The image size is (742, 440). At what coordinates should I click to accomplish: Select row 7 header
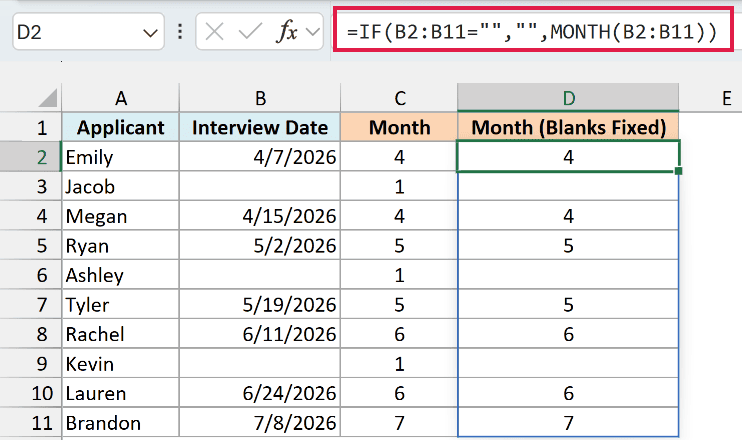coord(31,304)
